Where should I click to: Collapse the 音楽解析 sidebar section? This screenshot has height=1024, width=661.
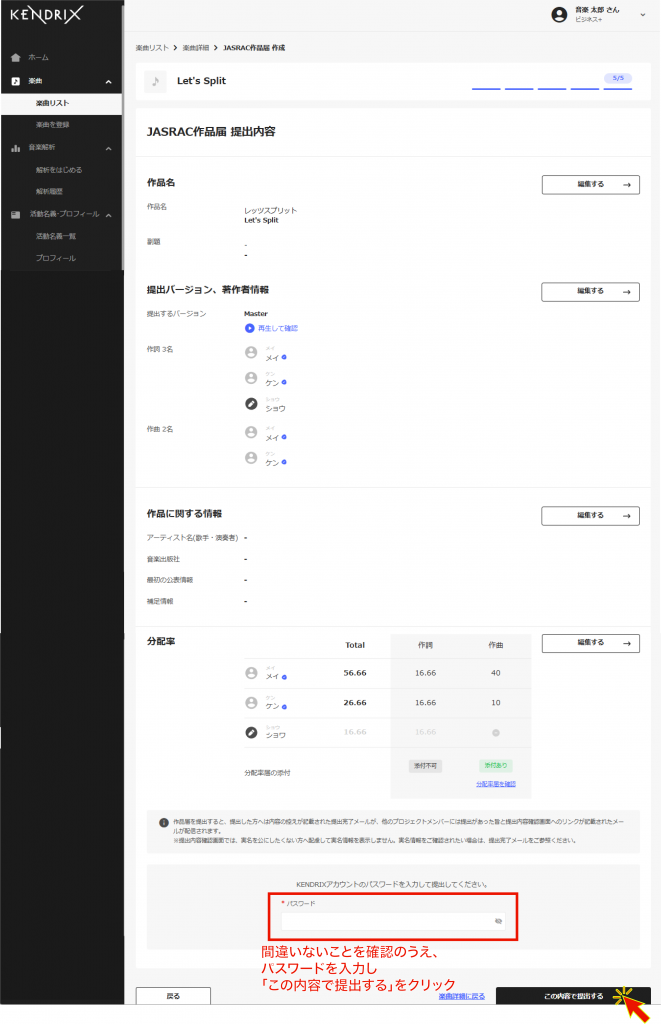tap(108, 148)
